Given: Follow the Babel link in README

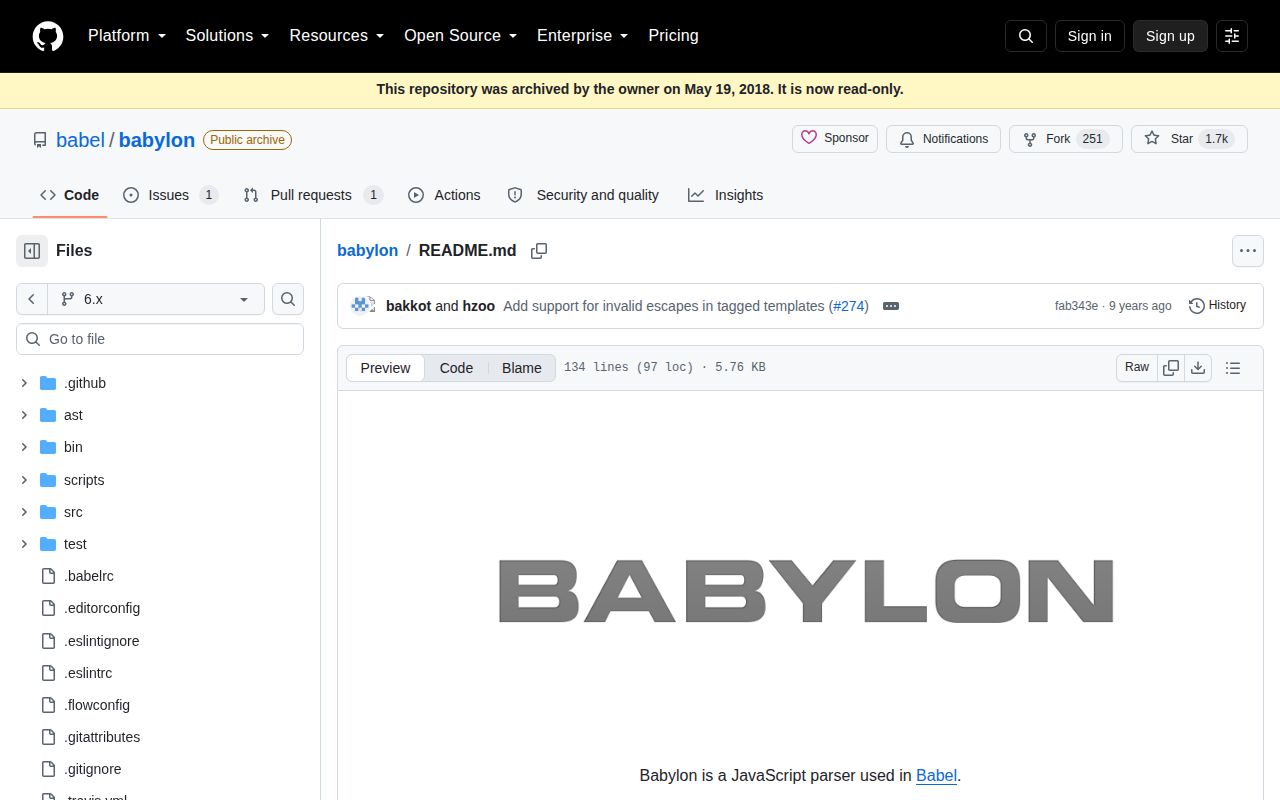Looking at the screenshot, I should (936, 775).
